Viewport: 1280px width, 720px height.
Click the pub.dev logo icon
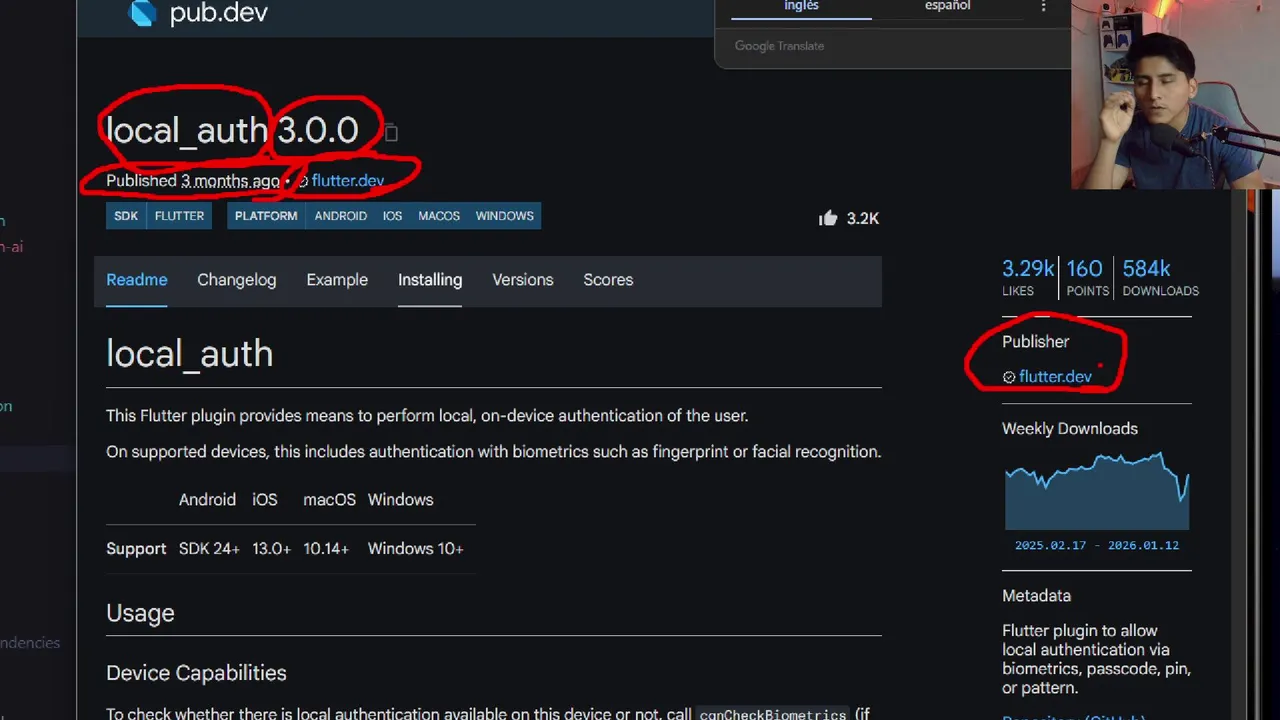[x=143, y=13]
